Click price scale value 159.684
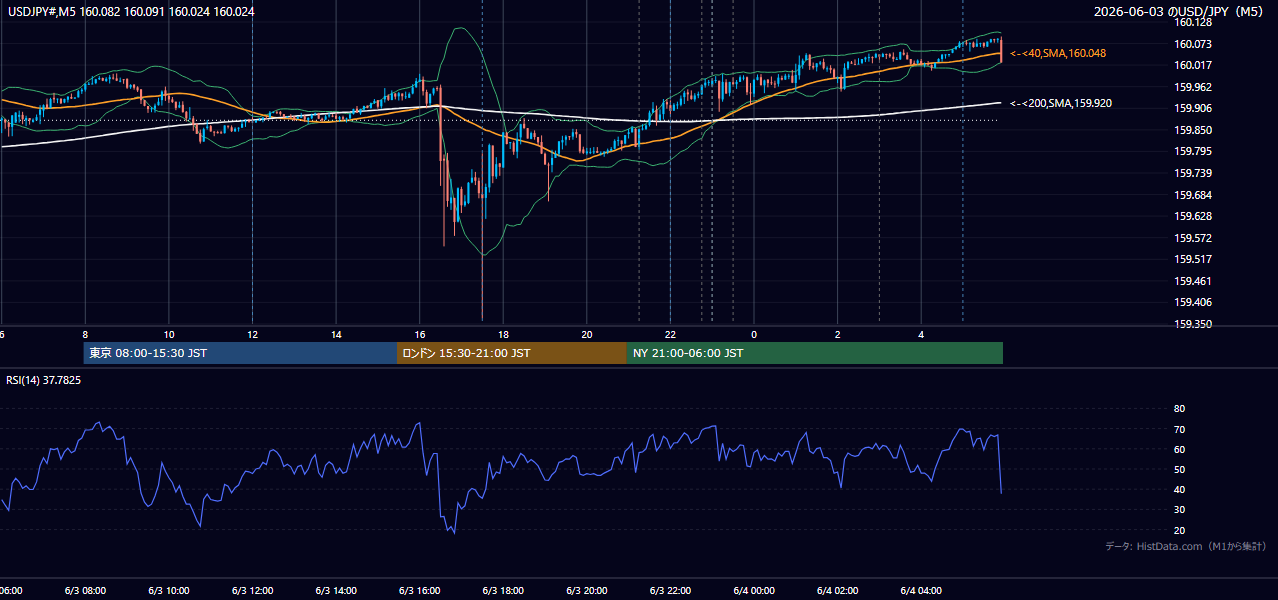The height and width of the screenshot is (600, 1278). point(1193,195)
